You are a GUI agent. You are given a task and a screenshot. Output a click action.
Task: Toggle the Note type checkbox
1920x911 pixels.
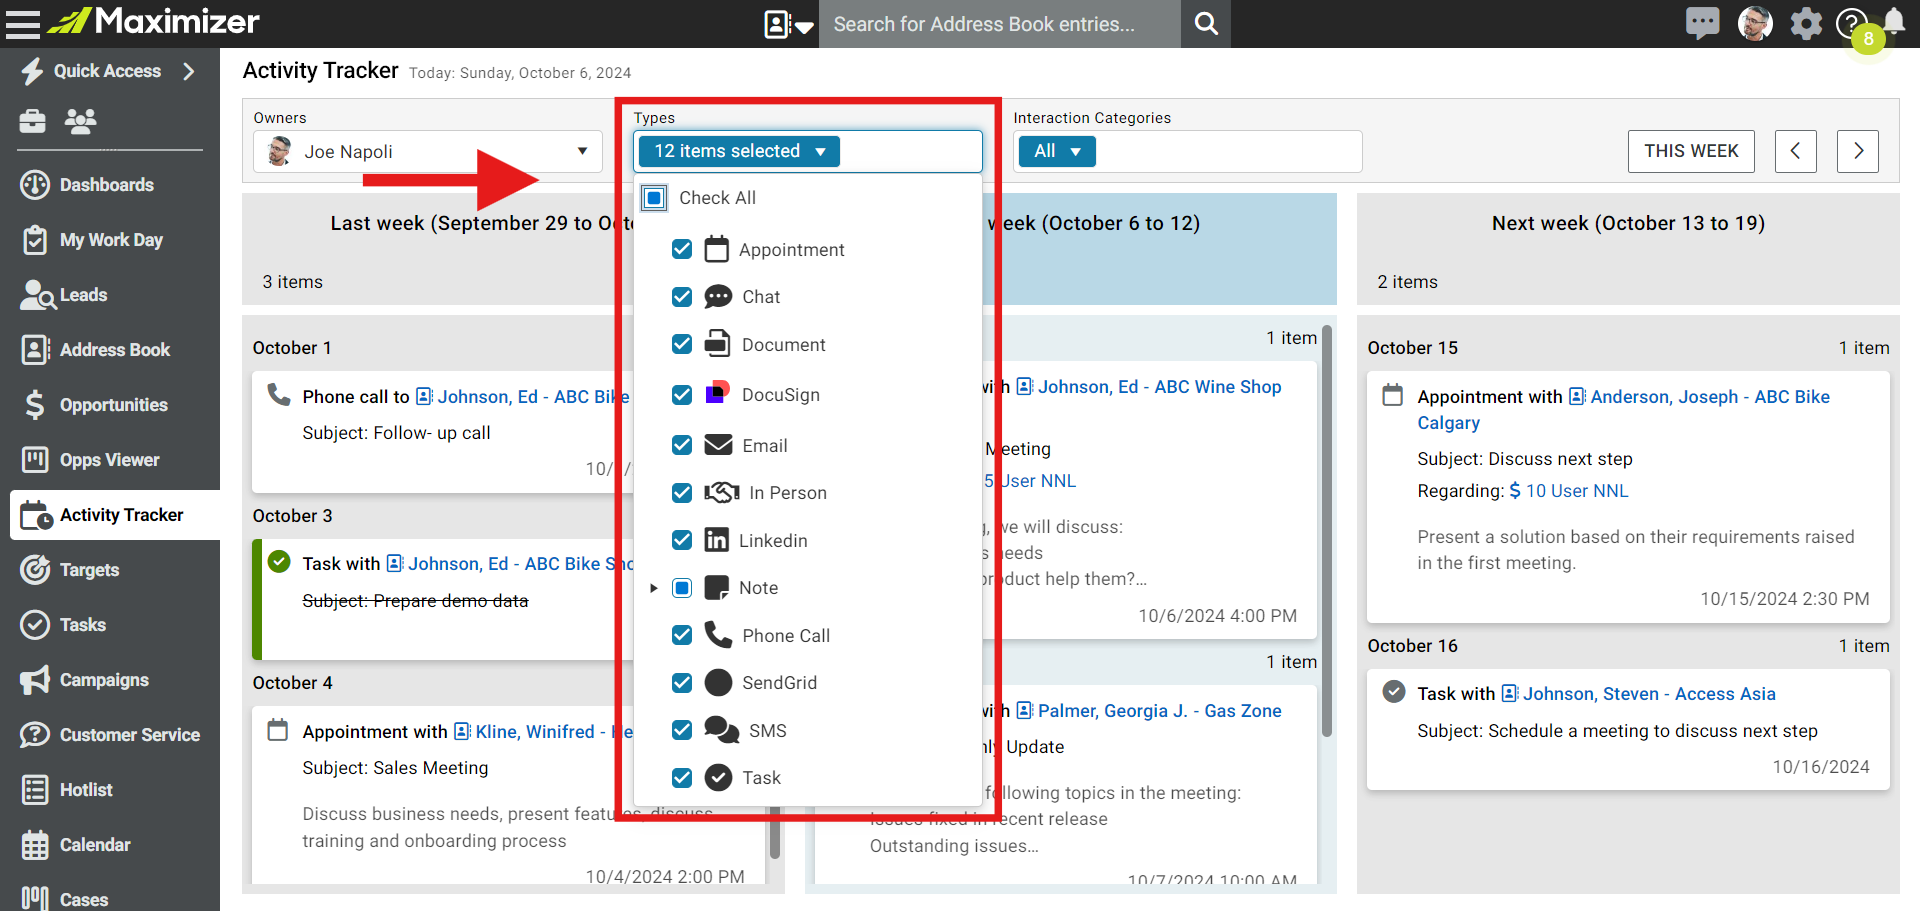click(682, 588)
